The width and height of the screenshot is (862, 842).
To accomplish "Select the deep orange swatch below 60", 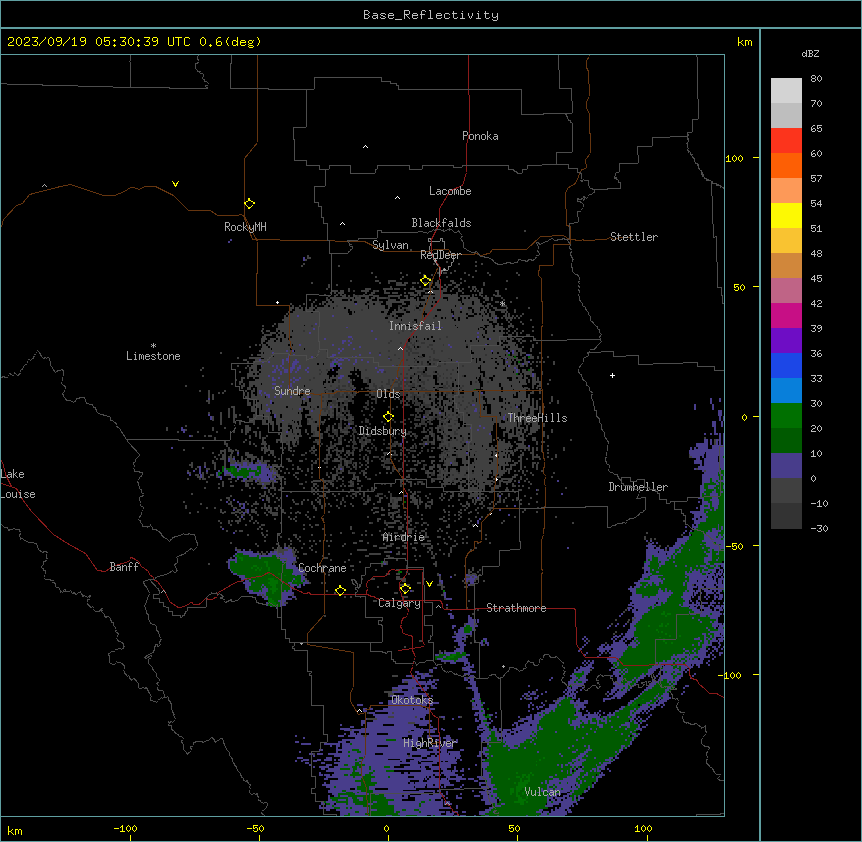I will click(x=786, y=165).
